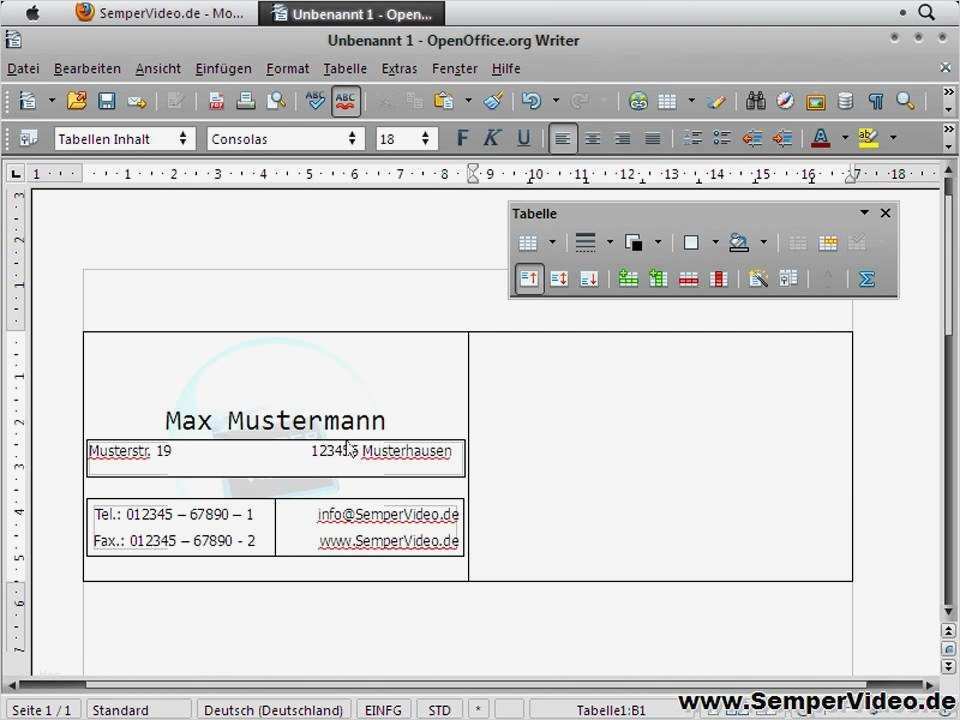The width and height of the screenshot is (960, 720).
Task: Click the insert Table icon in the main toolbar
Action: pyautogui.click(x=667, y=101)
